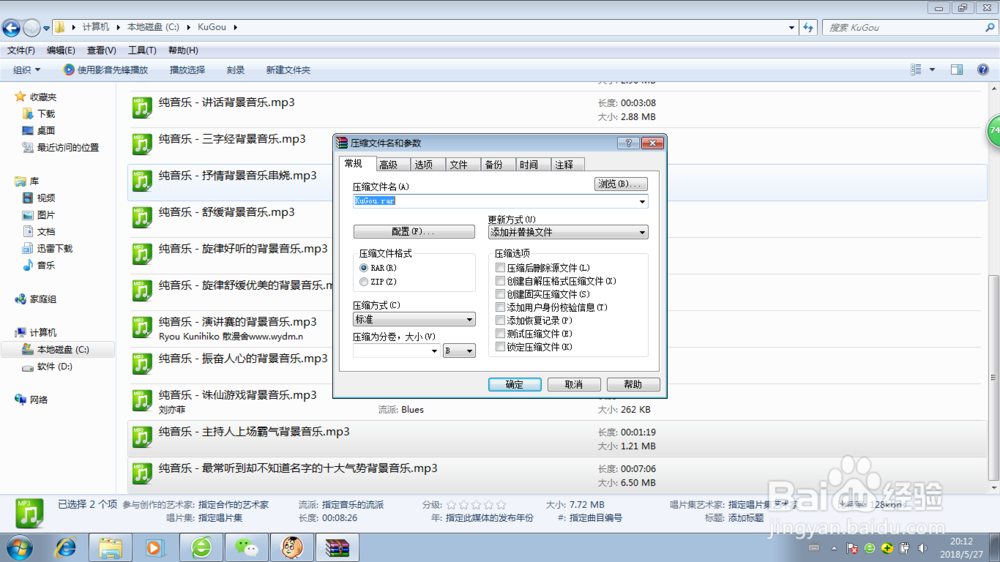
Task: Open the archive file name dropdown arrow
Action: [x=642, y=201]
